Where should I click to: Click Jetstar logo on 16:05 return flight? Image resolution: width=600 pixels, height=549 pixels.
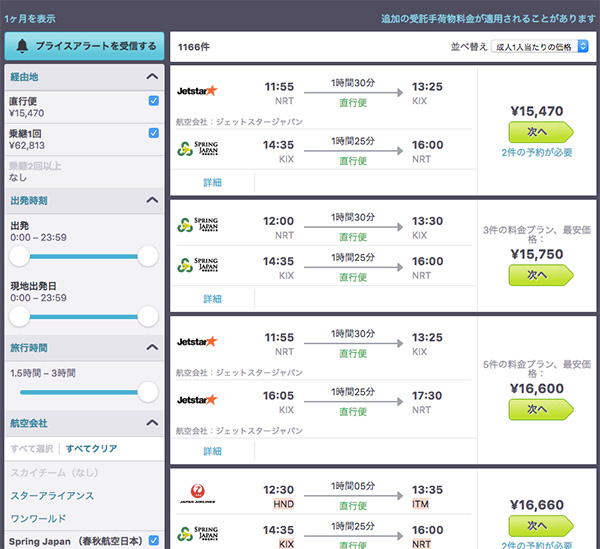[x=197, y=400]
